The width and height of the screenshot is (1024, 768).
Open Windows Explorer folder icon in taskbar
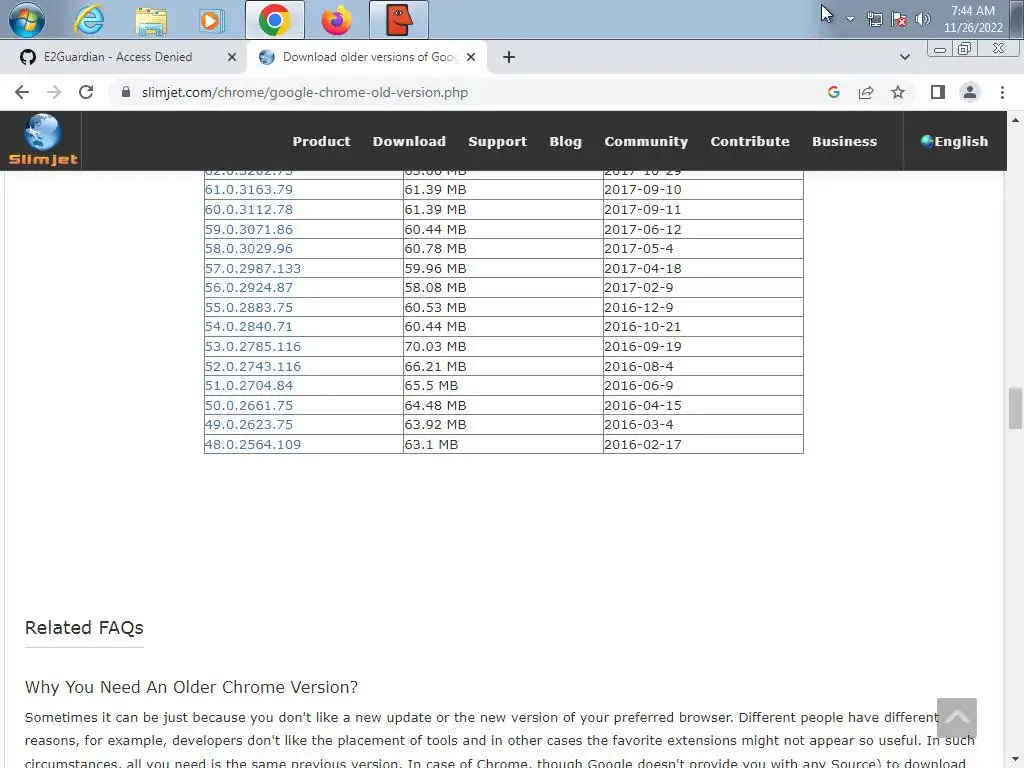(x=151, y=20)
